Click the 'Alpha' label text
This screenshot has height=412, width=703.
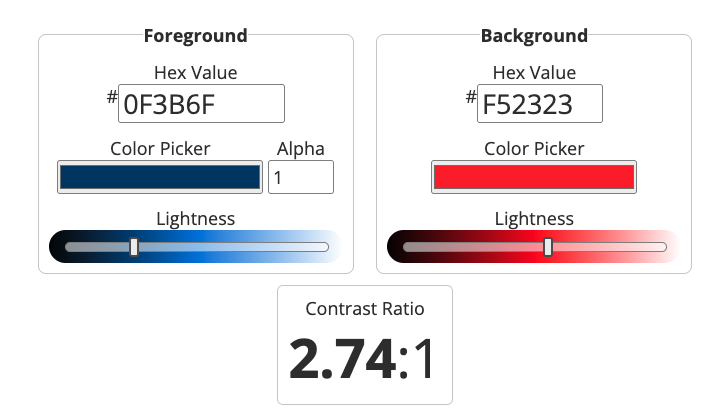click(301, 149)
